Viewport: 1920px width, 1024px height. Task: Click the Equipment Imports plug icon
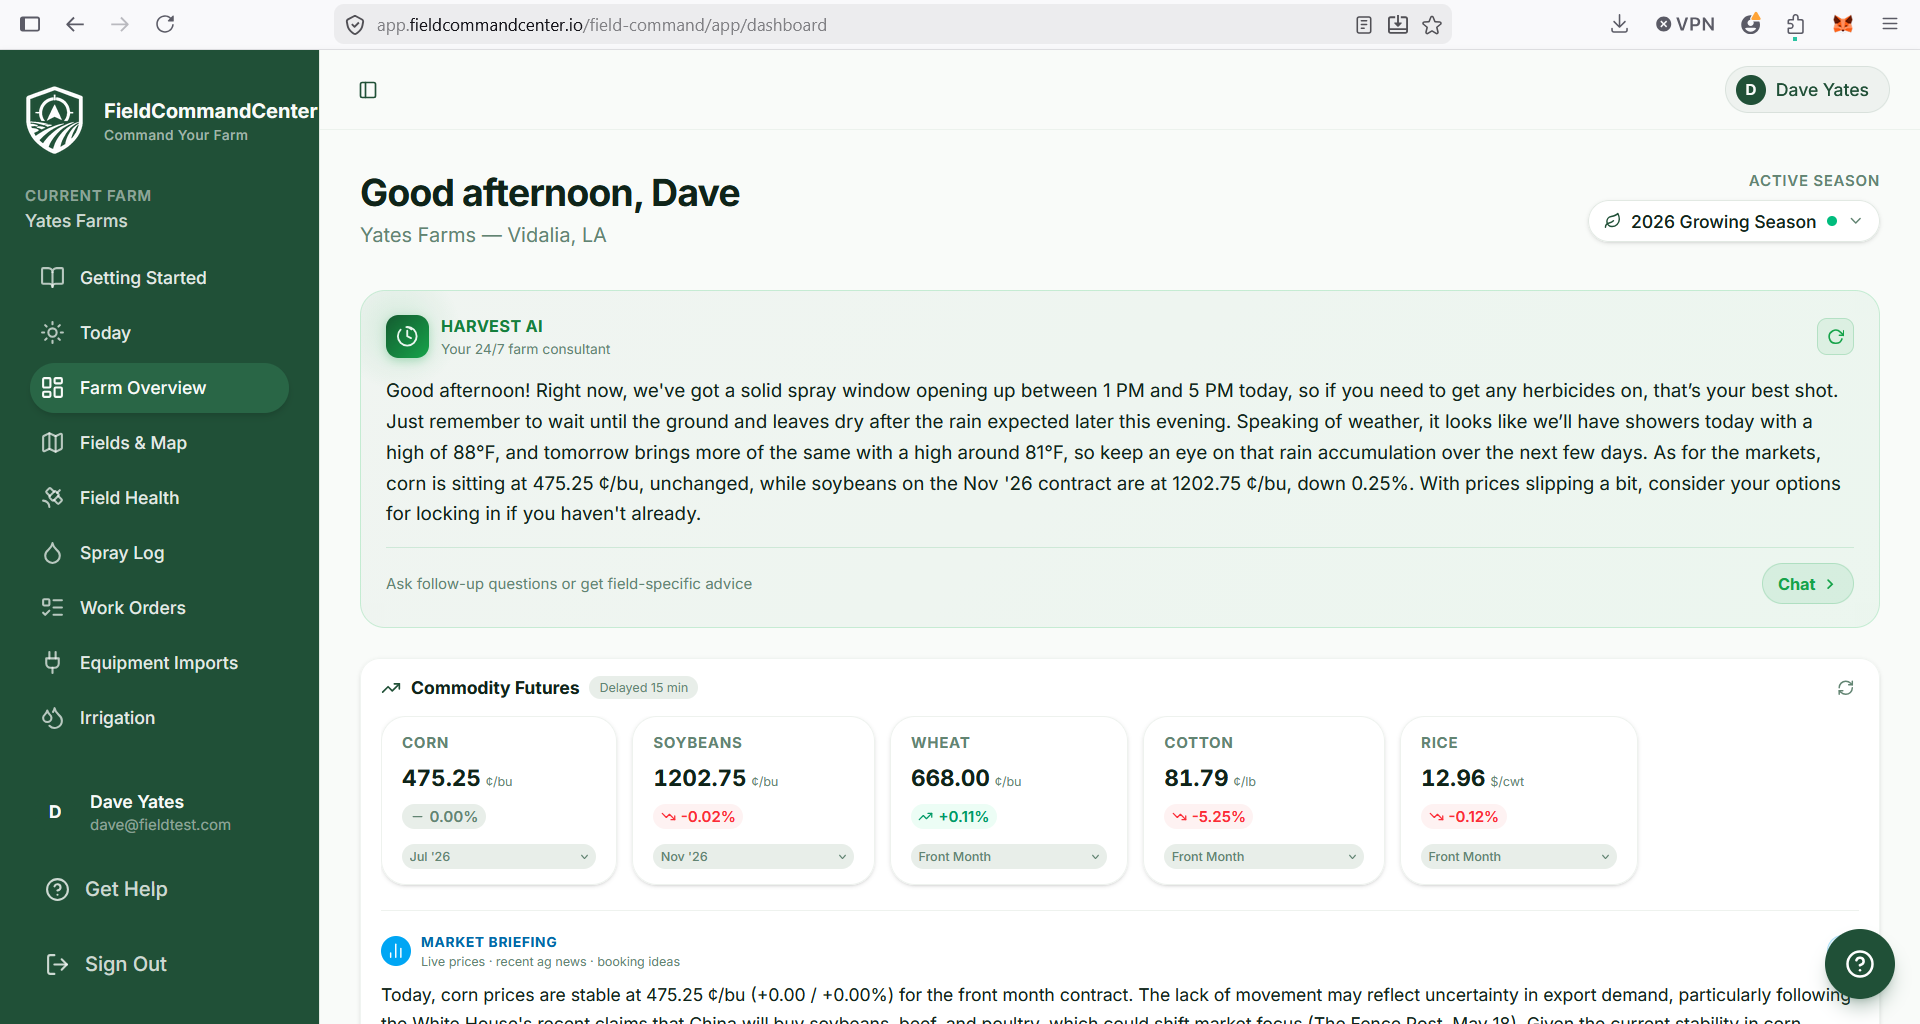point(52,663)
